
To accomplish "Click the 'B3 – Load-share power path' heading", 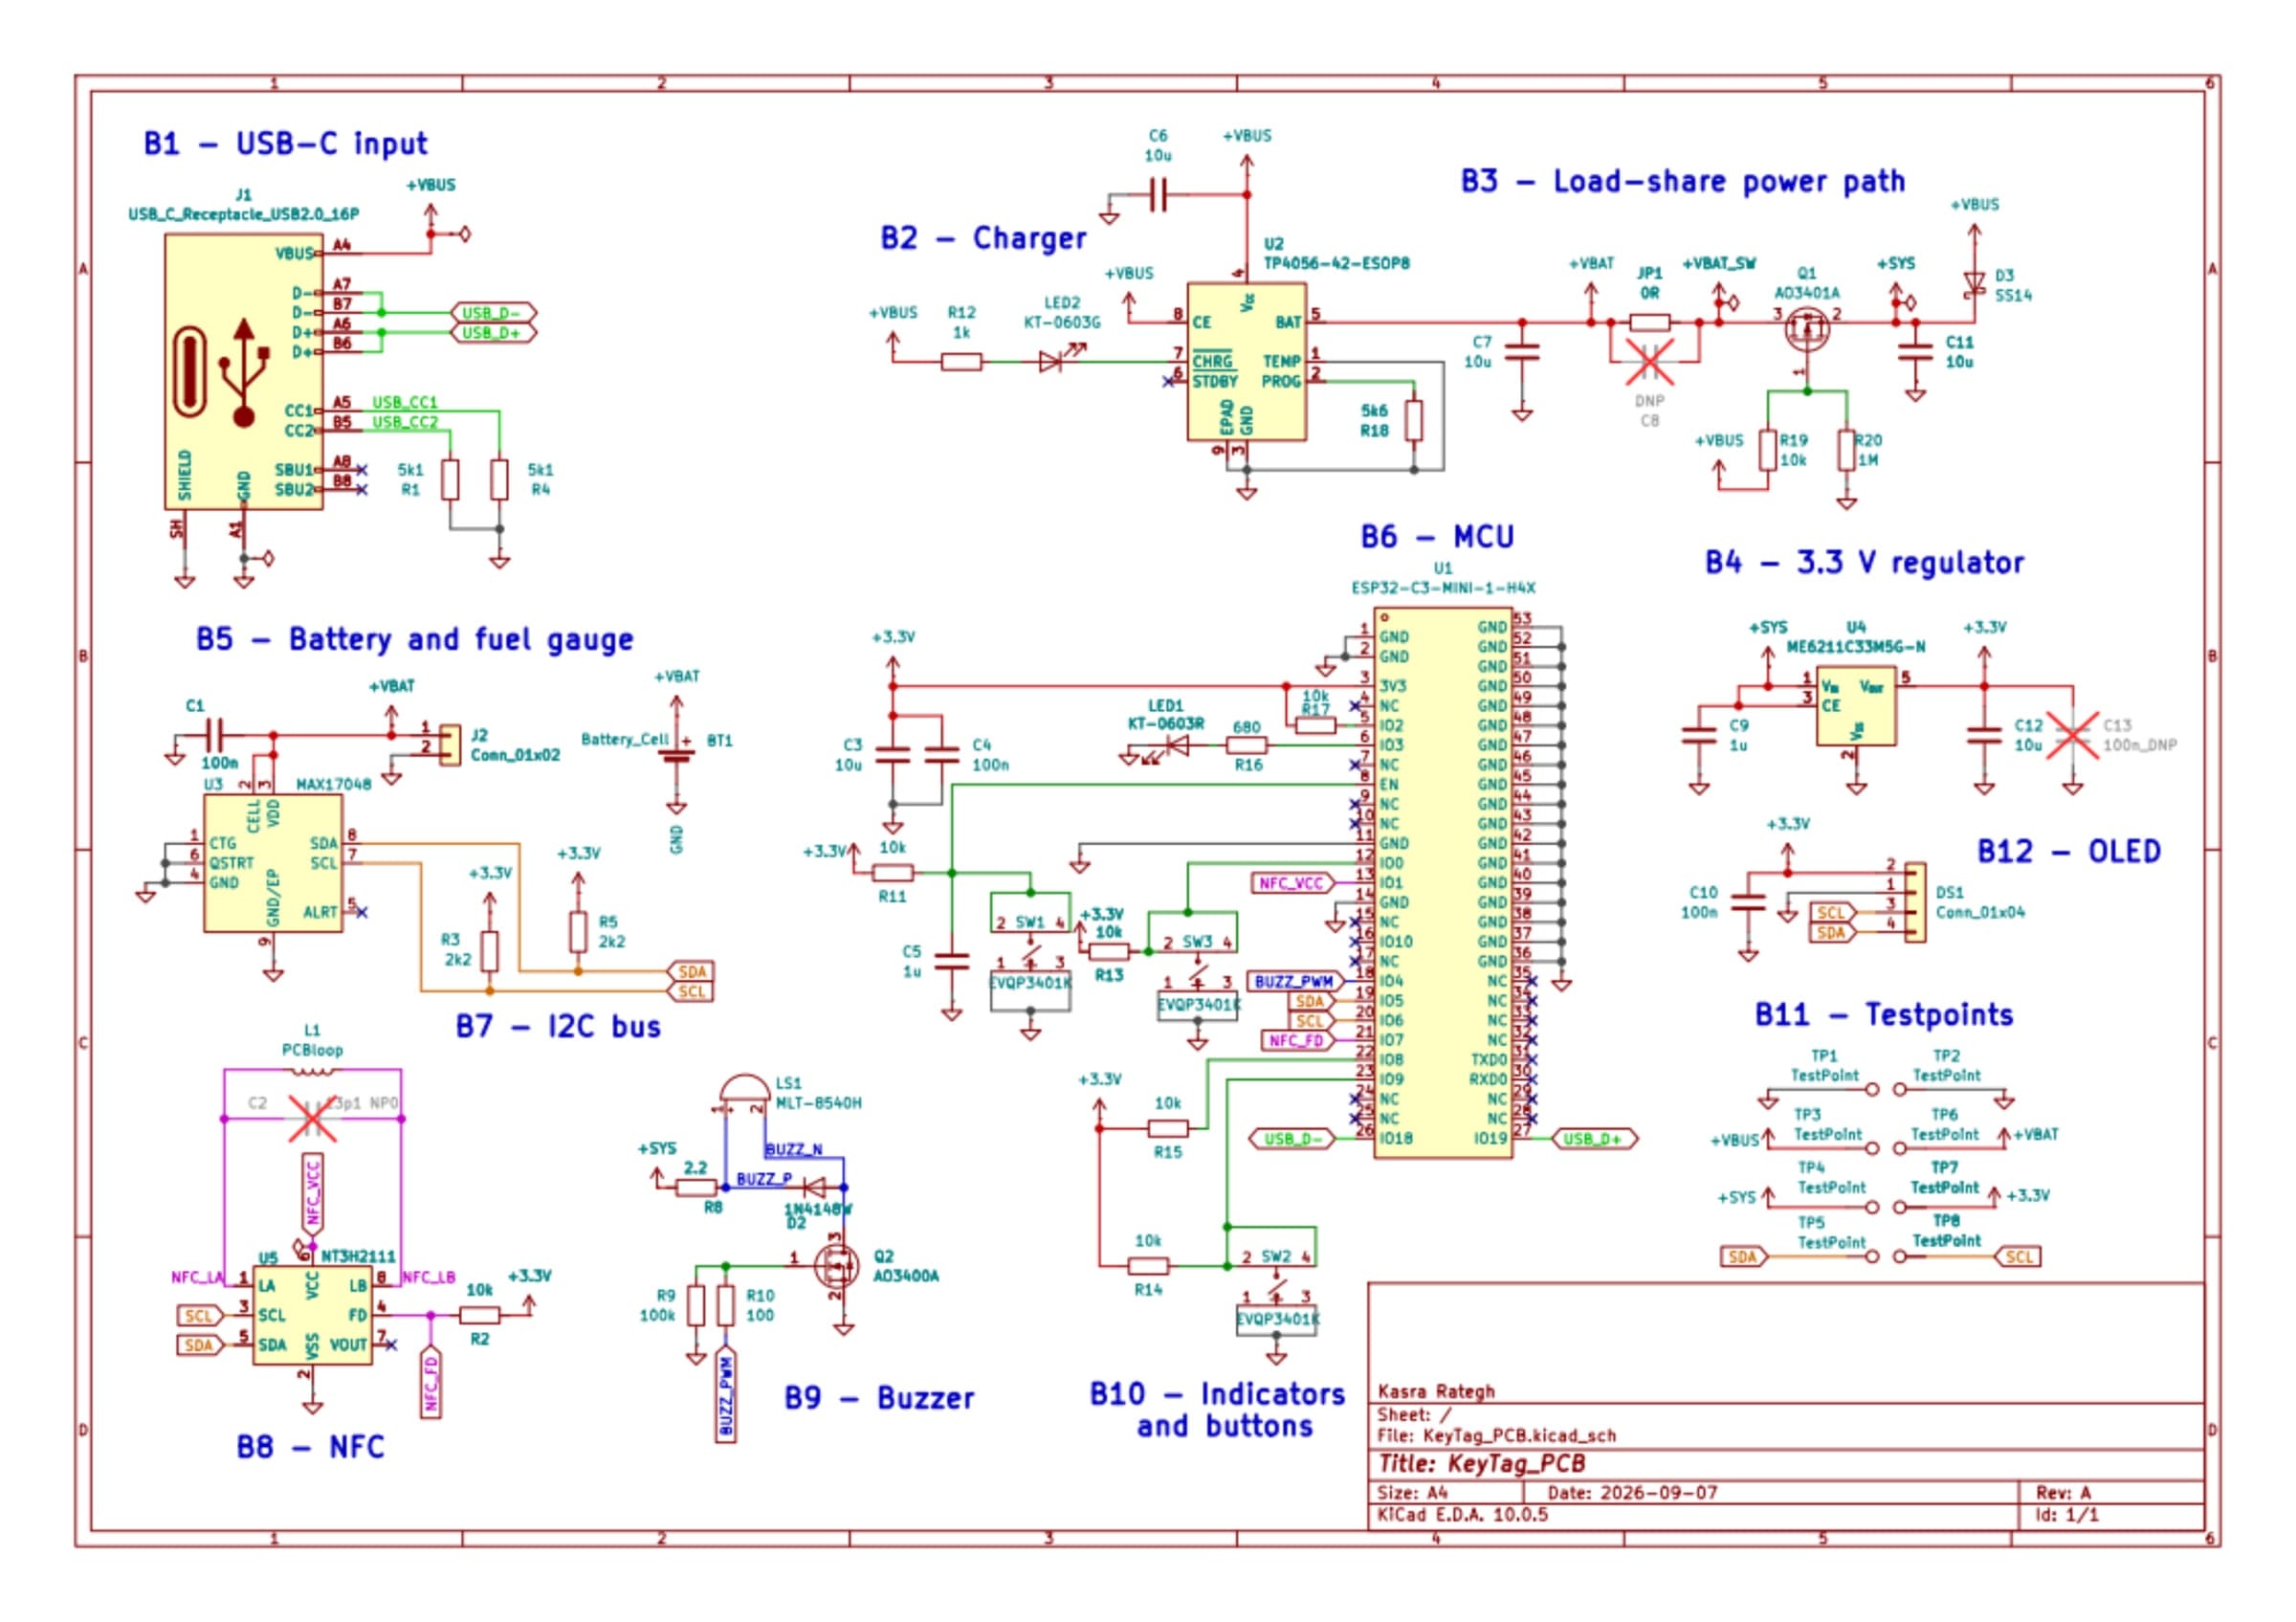I will click(1683, 182).
